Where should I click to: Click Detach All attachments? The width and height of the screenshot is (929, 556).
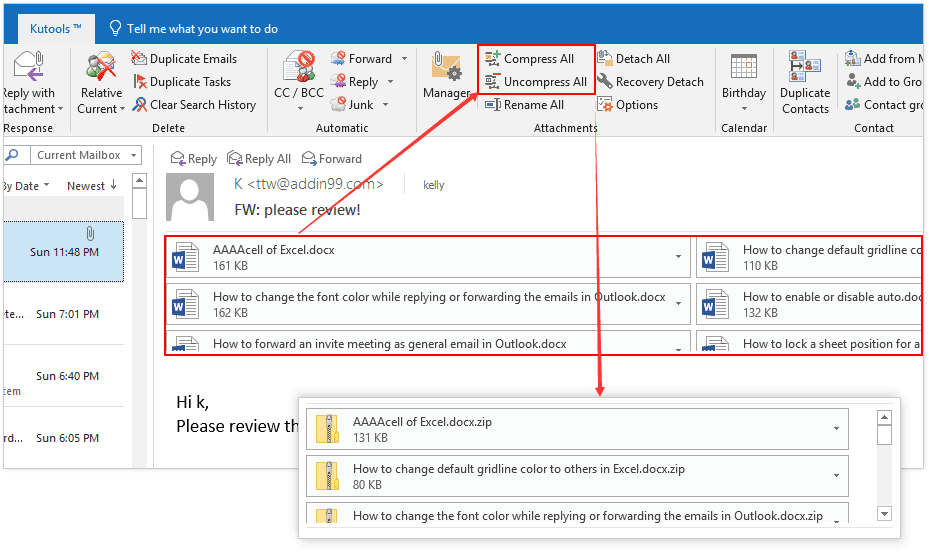pyautogui.click(x=633, y=58)
